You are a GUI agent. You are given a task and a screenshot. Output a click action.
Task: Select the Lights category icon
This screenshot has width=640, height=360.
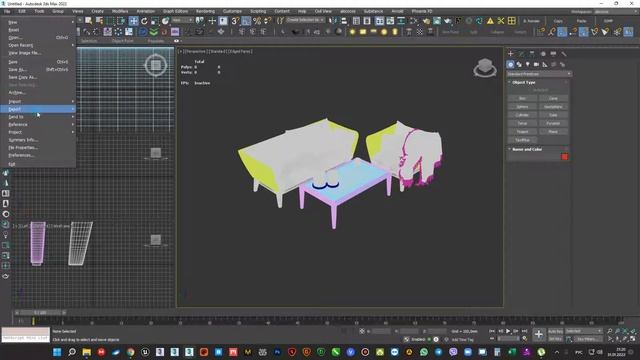528,64
